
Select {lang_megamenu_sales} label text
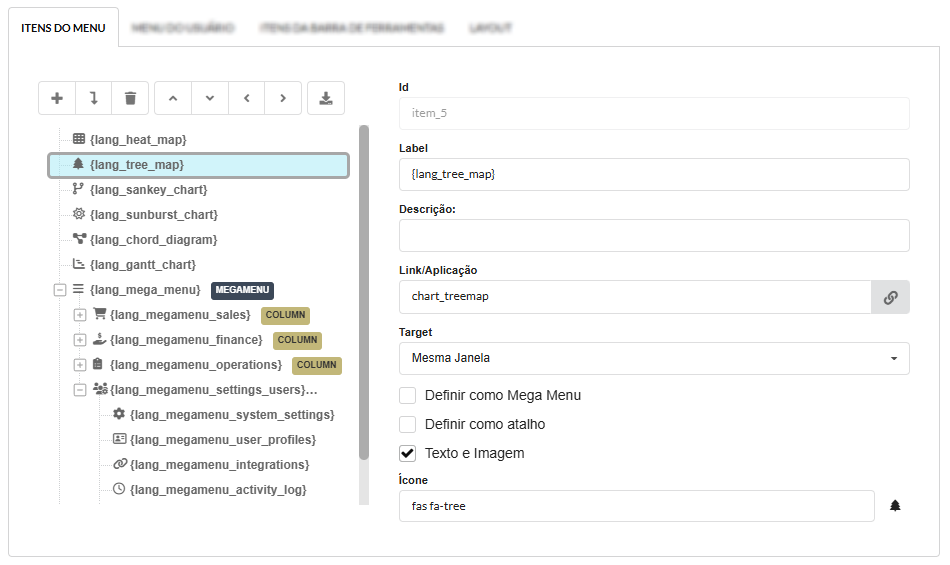(x=180, y=315)
